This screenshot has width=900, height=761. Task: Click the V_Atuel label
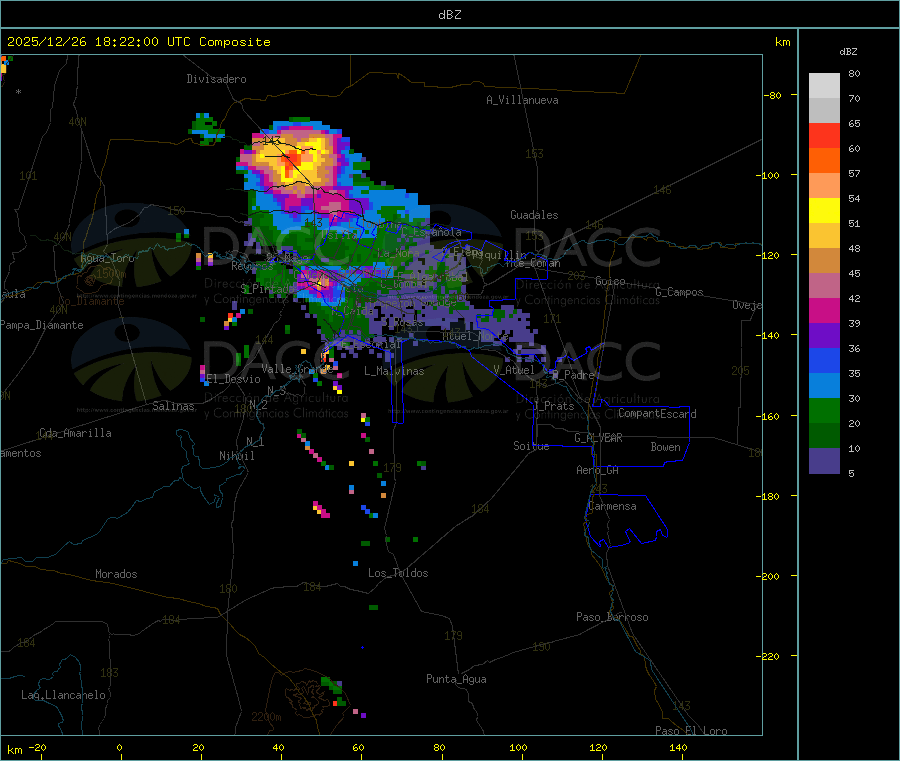[x=514, y=370]
